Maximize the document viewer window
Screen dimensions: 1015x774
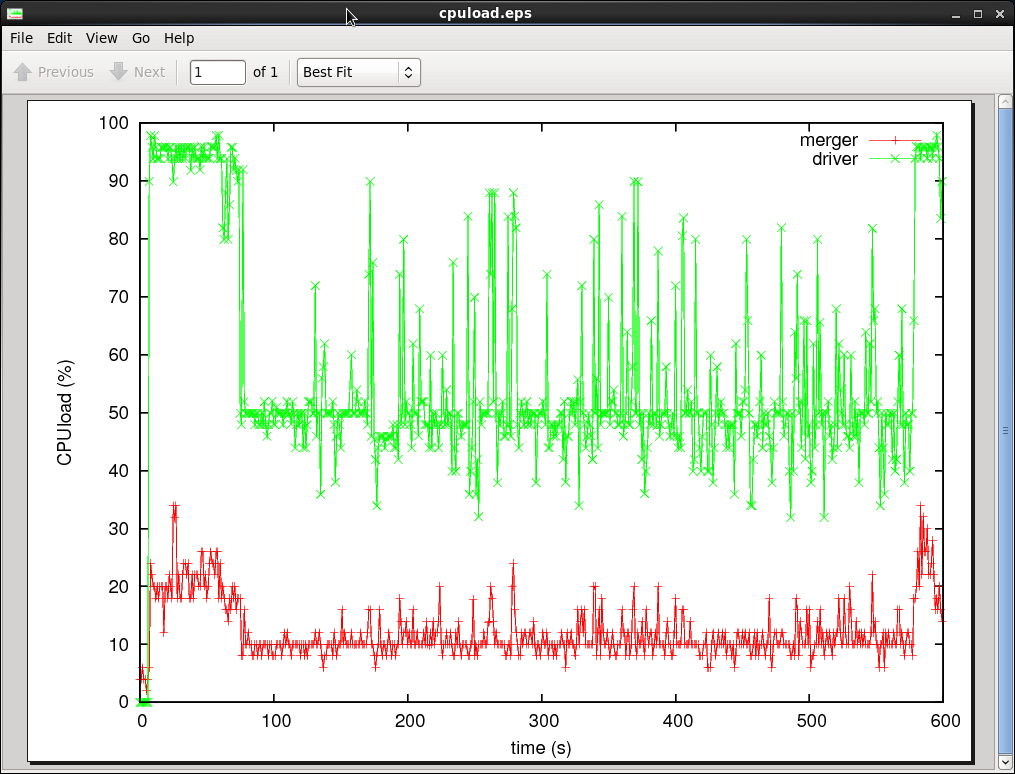tap(979, 13)
